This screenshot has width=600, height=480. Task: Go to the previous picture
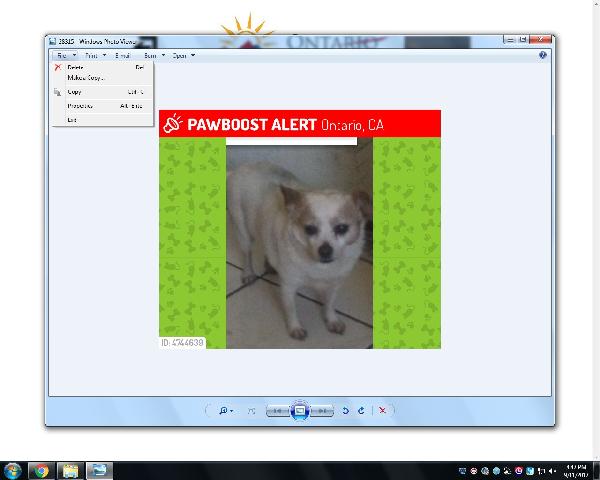coord(278,411)
